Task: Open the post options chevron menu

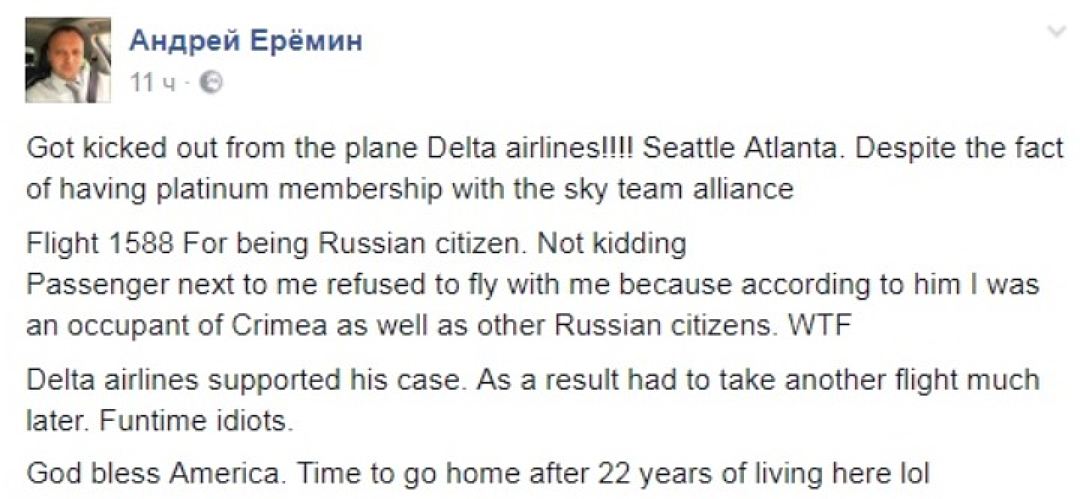Action: pyautogui.click(x=1056, y=31)
